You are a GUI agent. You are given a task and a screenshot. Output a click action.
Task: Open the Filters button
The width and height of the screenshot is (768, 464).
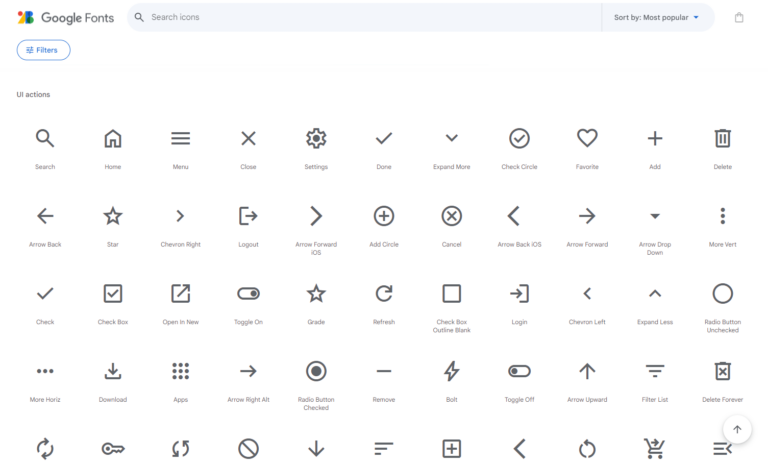[43, 50]
